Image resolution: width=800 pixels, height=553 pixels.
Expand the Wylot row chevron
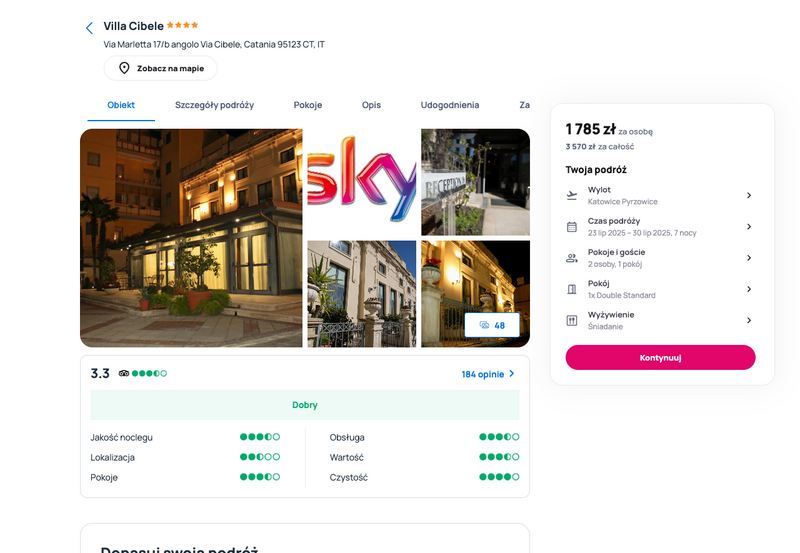(749, 195)
